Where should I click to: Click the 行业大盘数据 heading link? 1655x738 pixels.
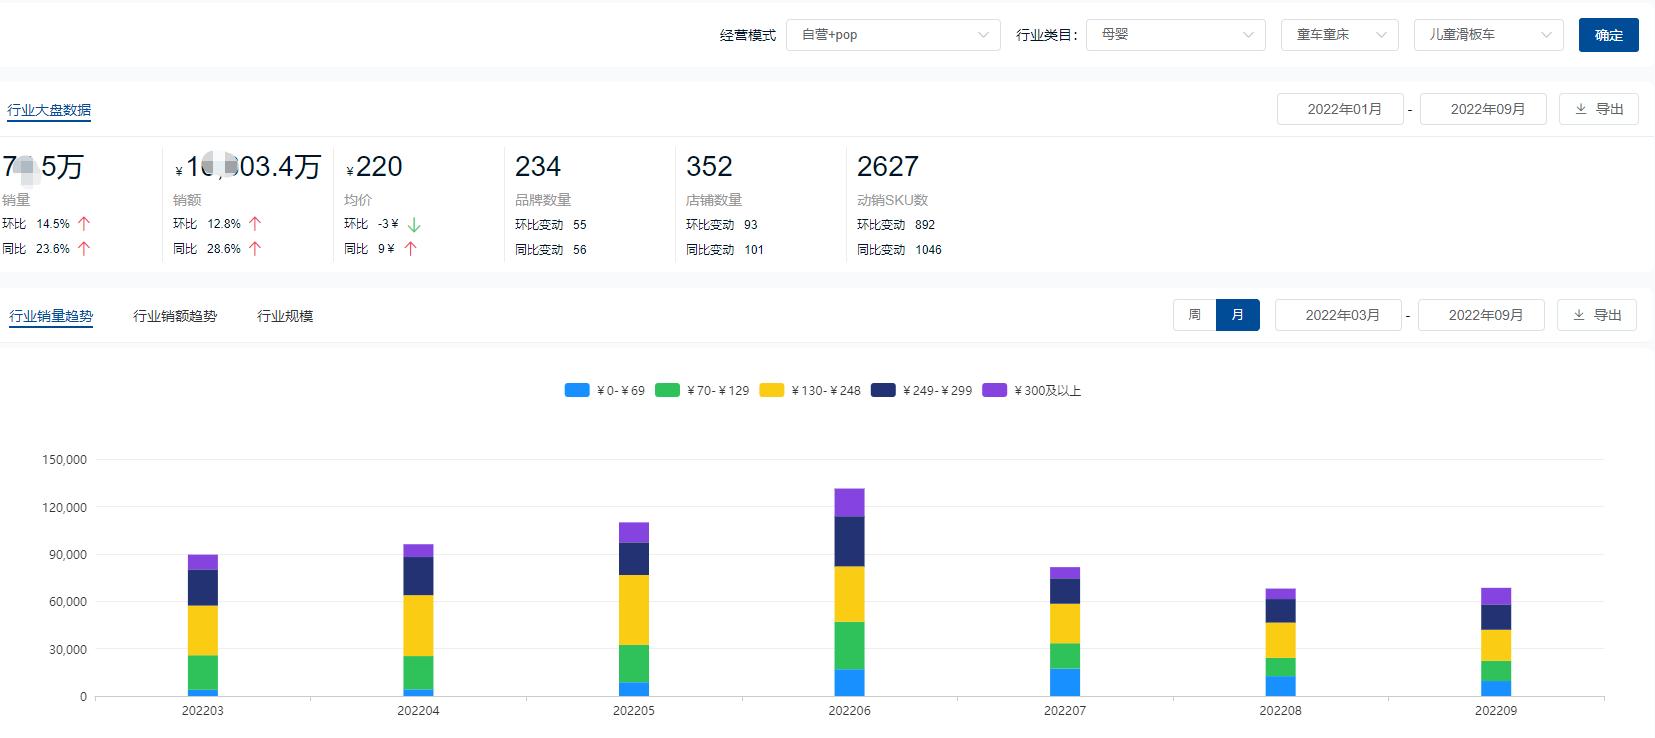tap(49, 110)
